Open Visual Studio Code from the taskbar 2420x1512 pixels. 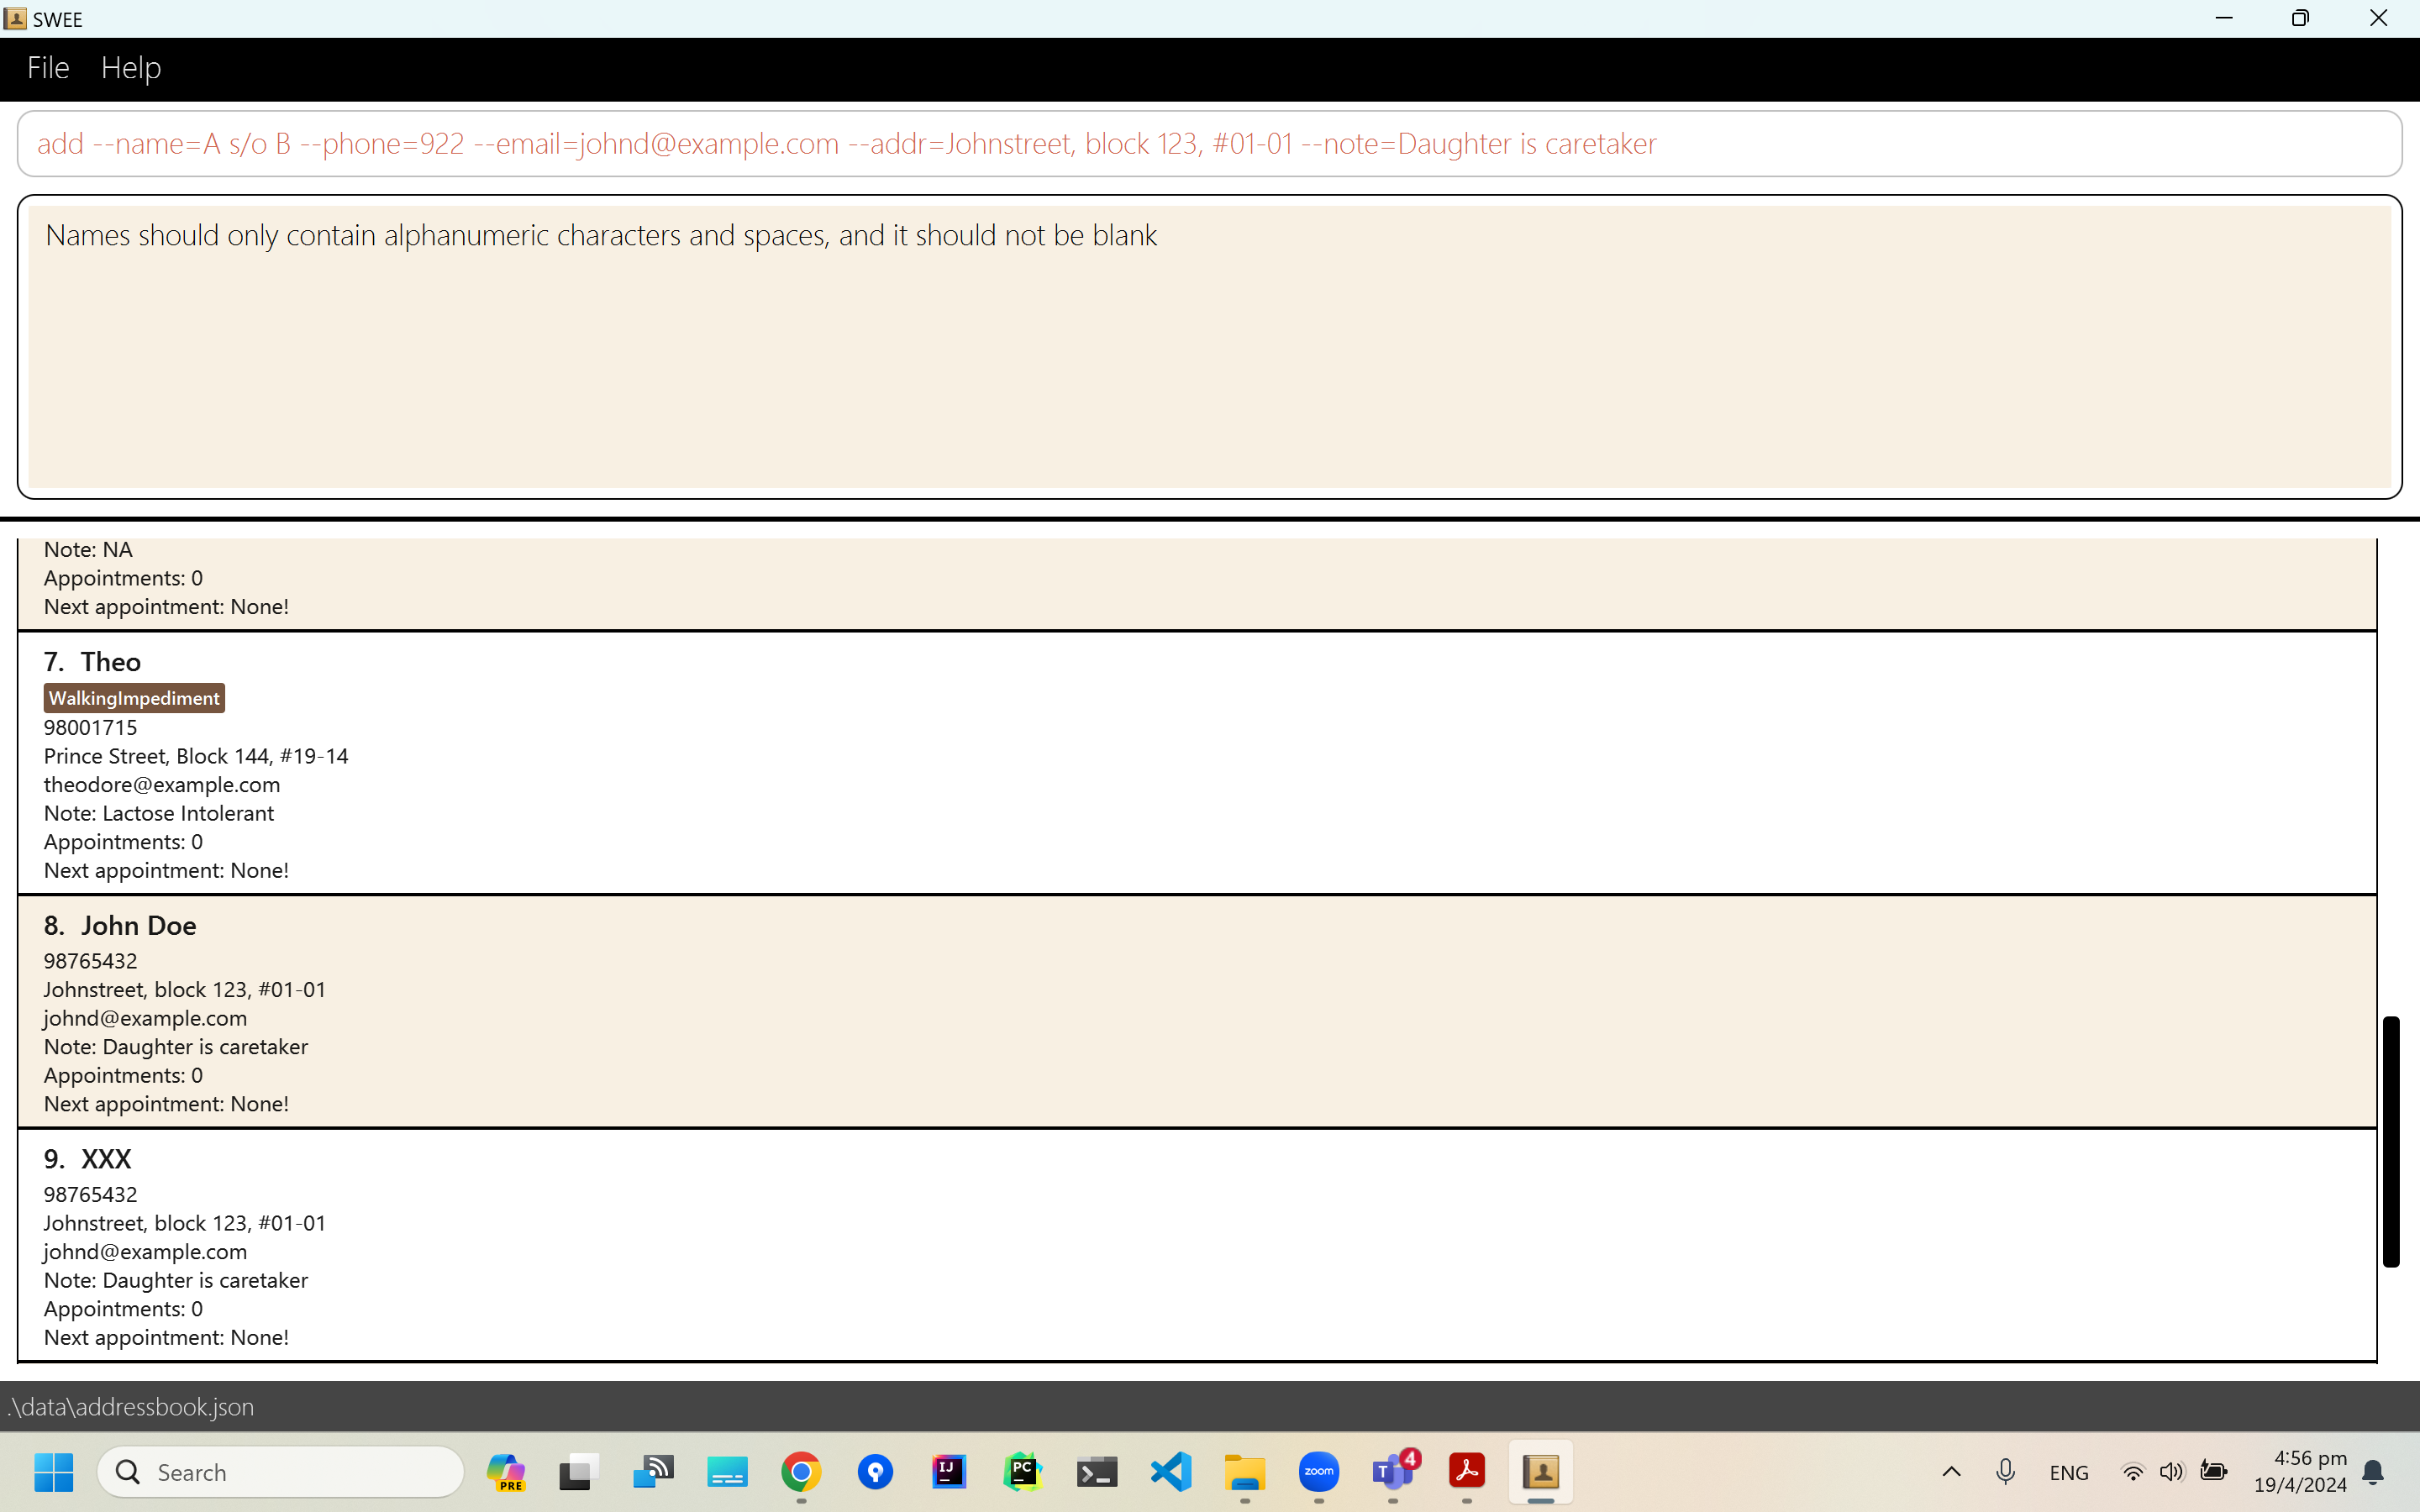pyautogui.click(x=1171, y=1472)
